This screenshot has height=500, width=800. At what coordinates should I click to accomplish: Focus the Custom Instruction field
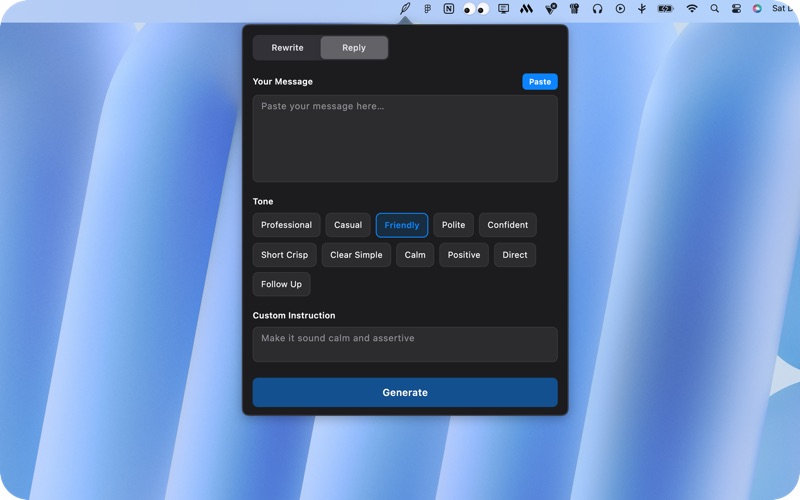point(405,344)
